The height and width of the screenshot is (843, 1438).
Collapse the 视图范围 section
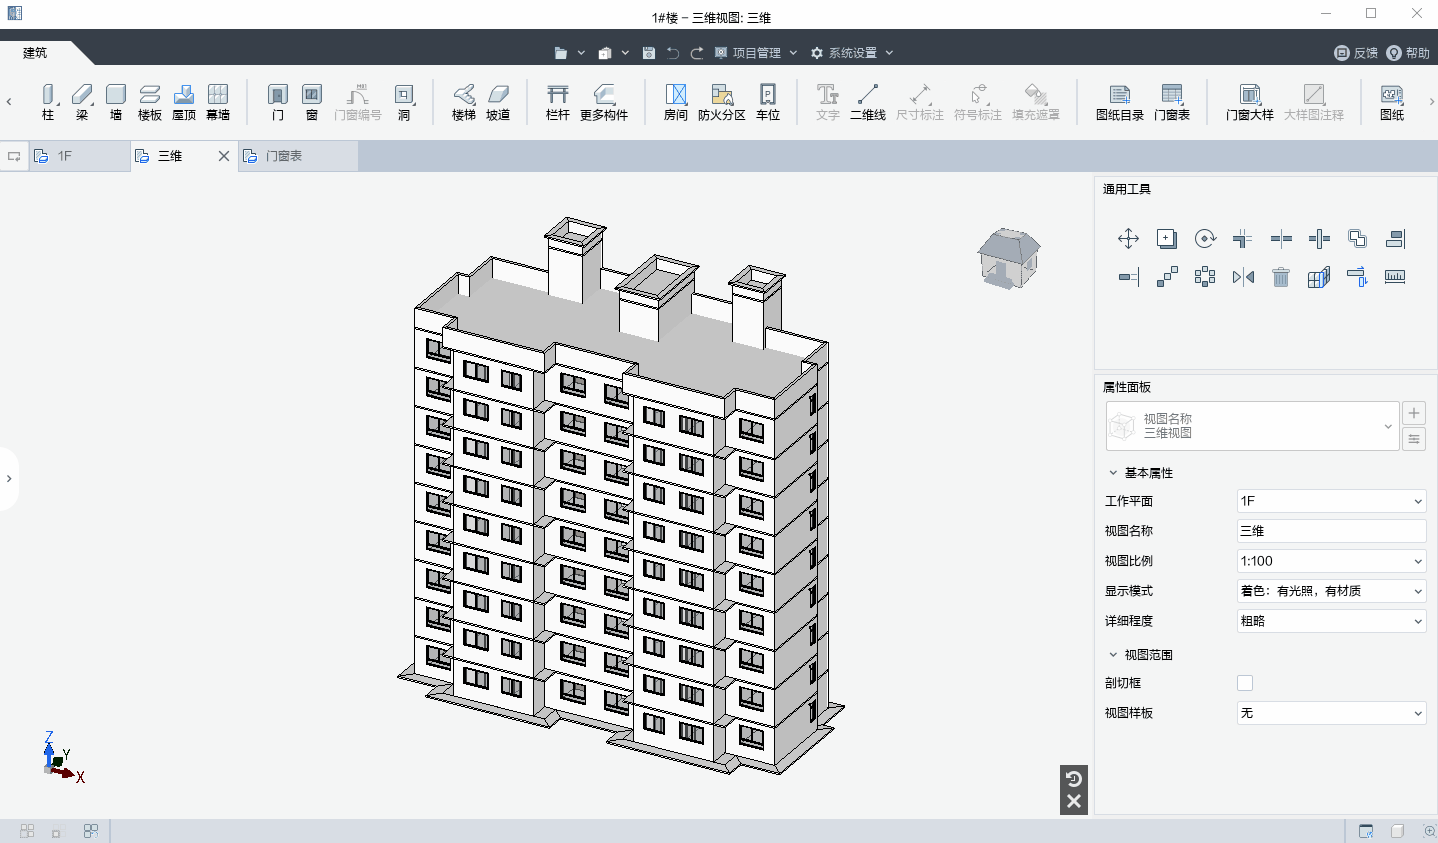coord(1113,655)
